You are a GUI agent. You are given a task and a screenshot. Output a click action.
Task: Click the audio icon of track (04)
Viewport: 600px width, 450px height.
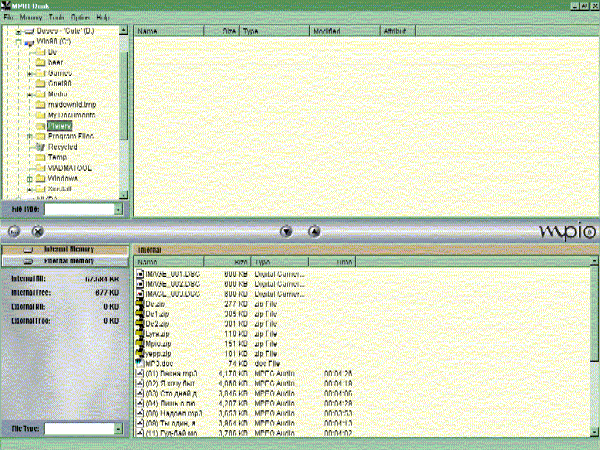tap(140, 403)
